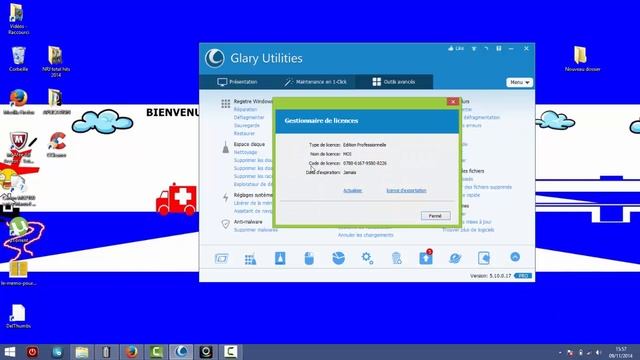This screenshot has height=360, width=640.
Task: Open Firefox from the taskbar
Action: (131, 352)
